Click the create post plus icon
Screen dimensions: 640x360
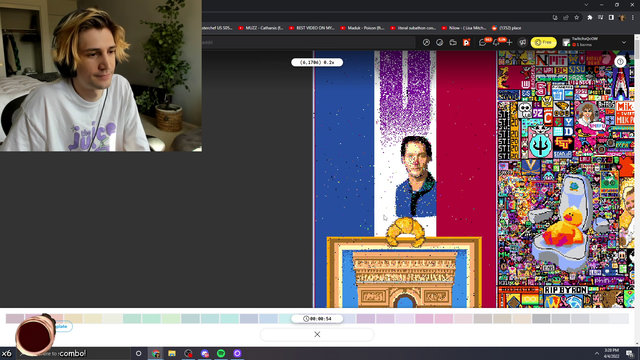509,42
